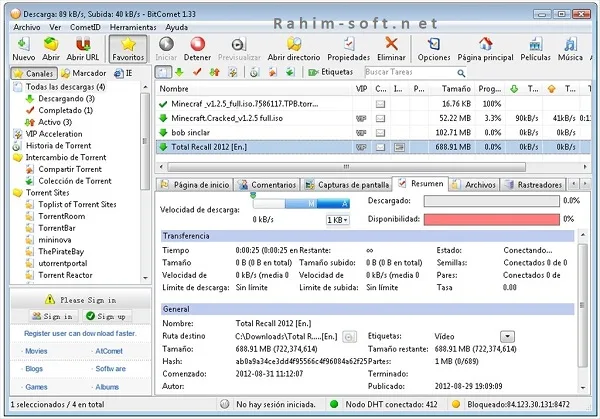
Task: Click the Ruta destino browse button
Action: pos(349,337)
